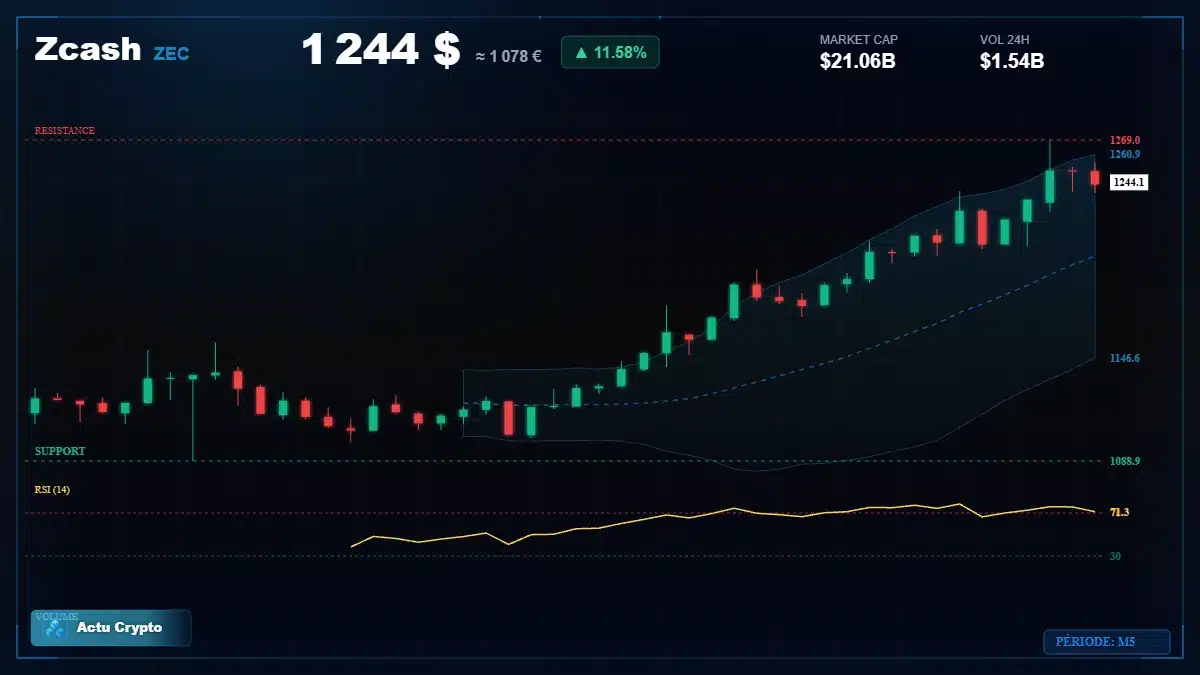Click the RSI (14) label

[x=52, y=490]
